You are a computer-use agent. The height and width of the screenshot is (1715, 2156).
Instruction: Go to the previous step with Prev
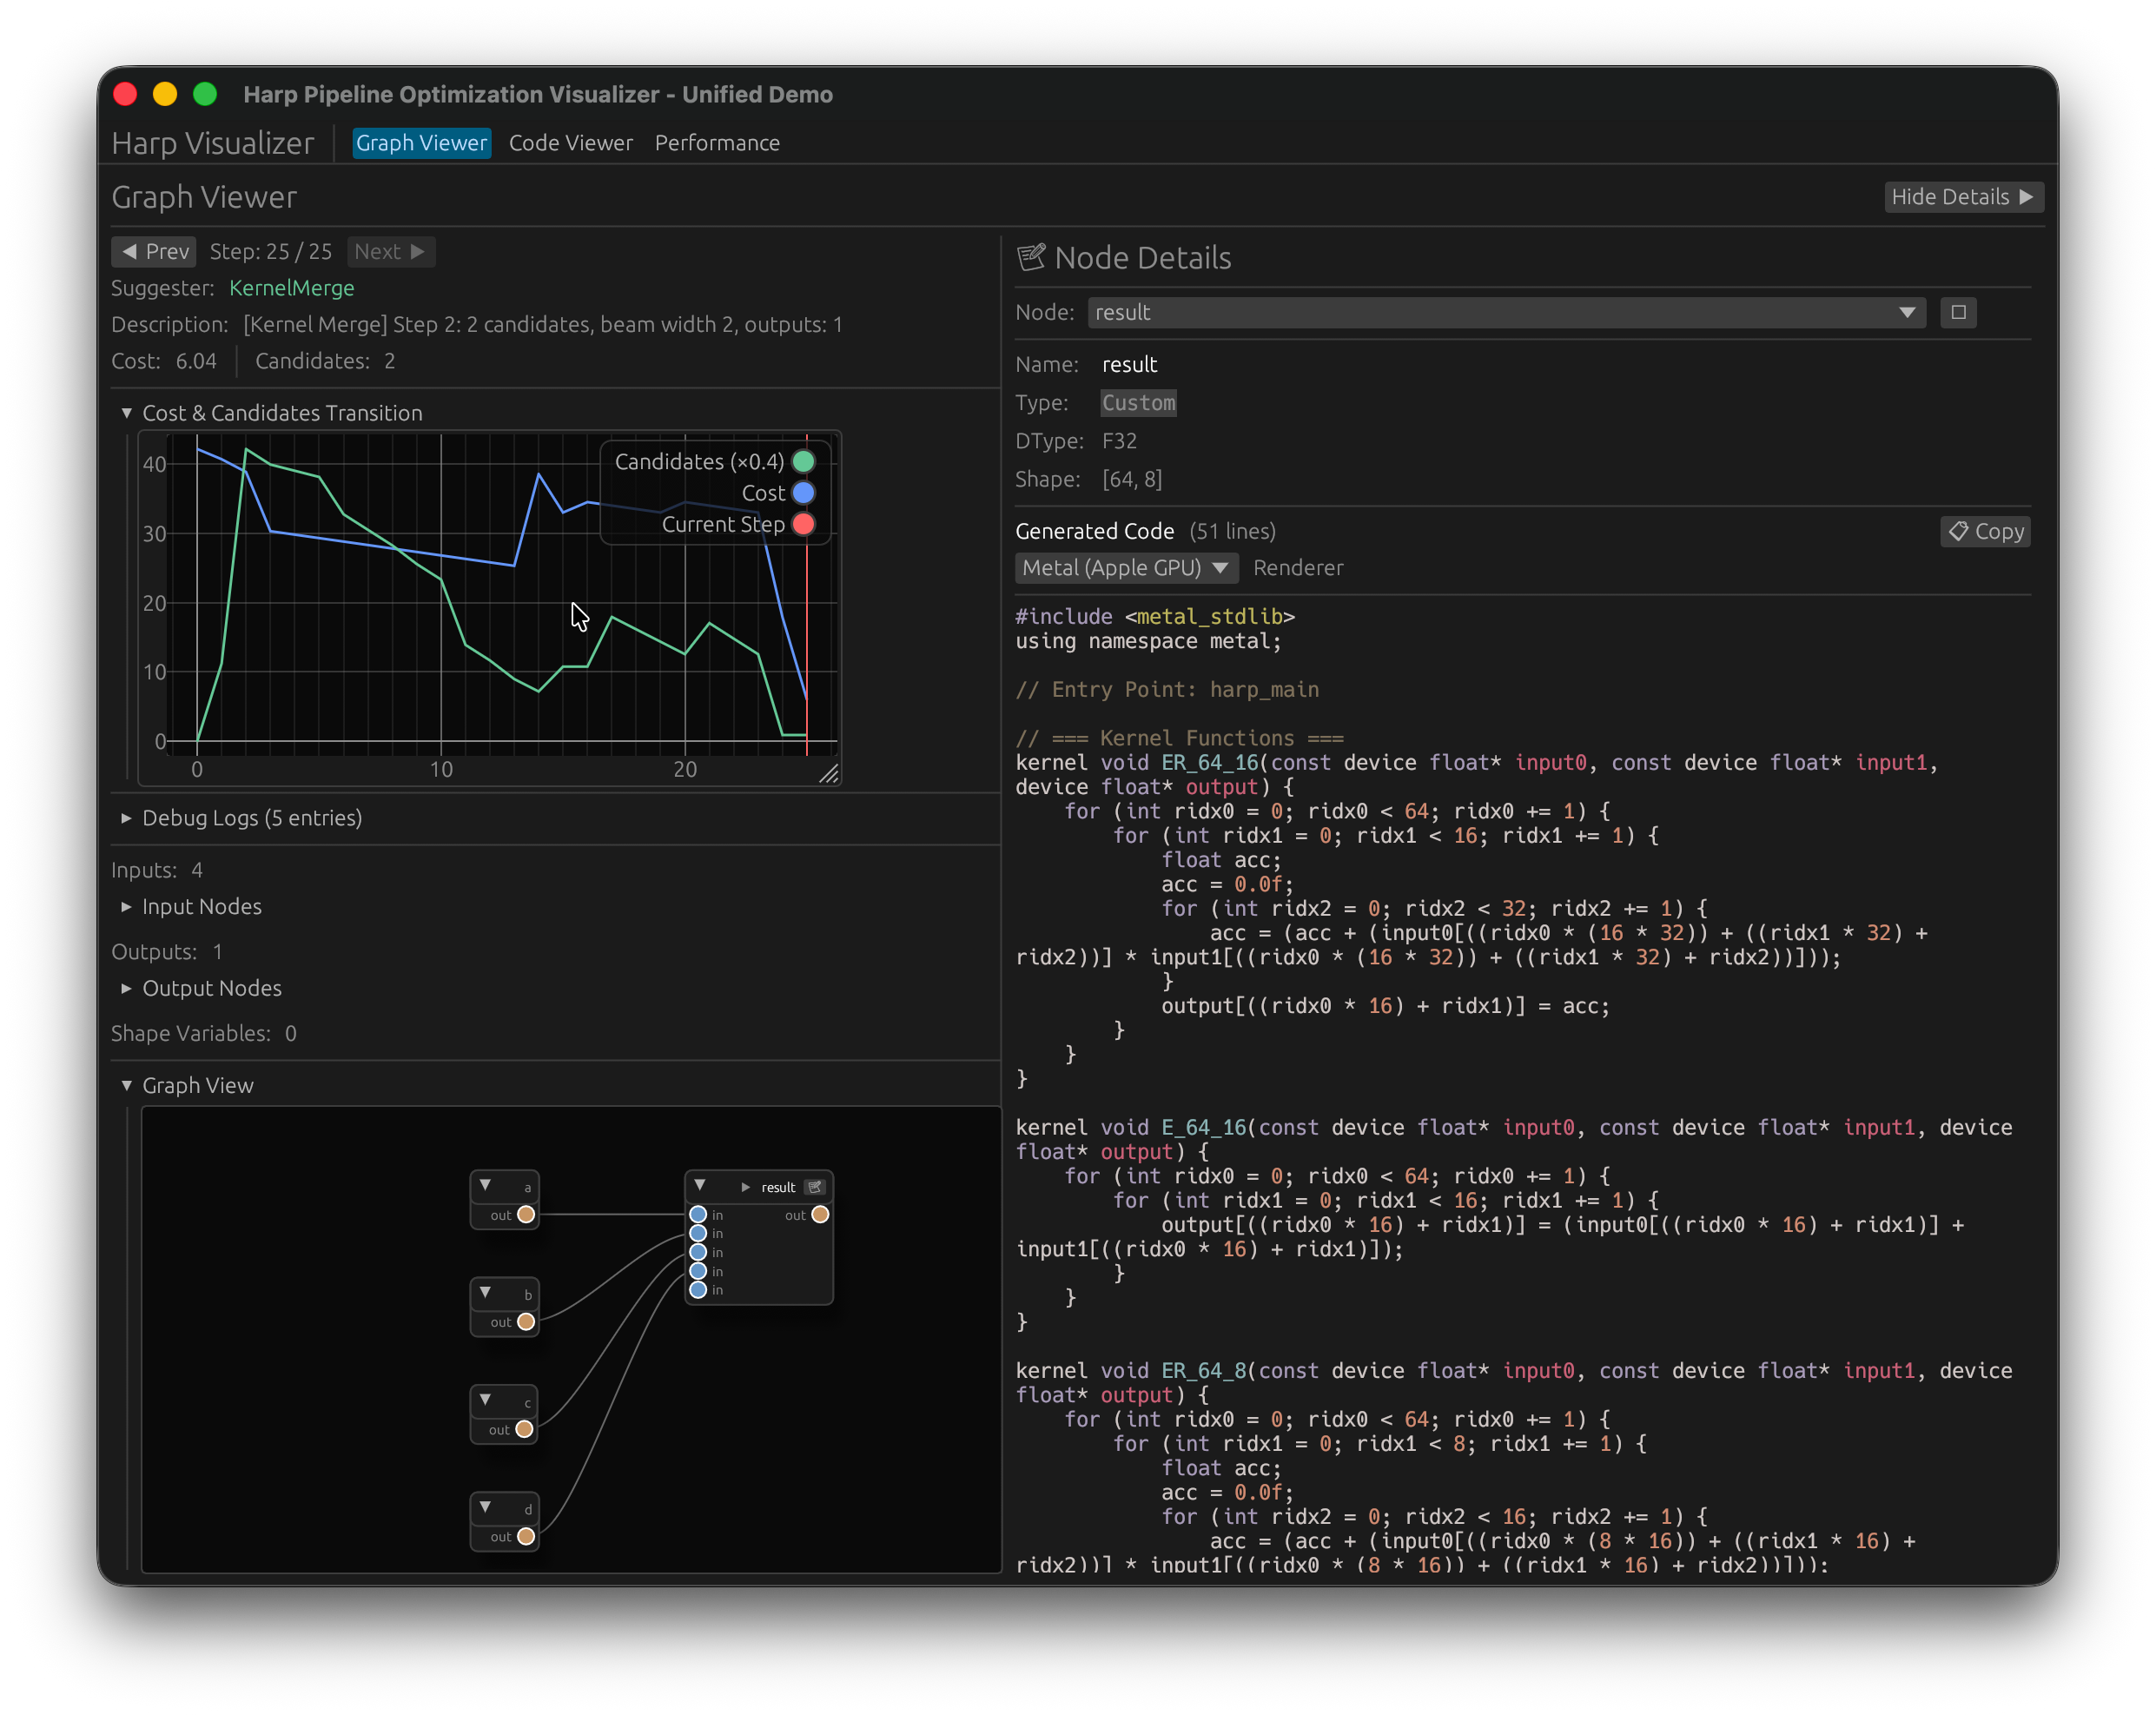(x=154, y=252)
